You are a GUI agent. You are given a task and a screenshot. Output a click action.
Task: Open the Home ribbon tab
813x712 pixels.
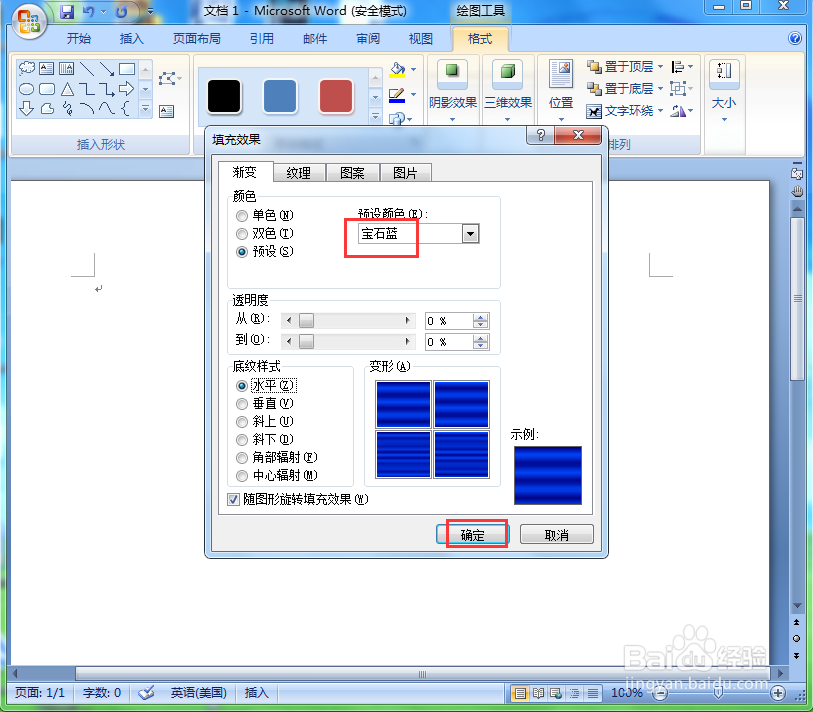(x=79, y=38)
